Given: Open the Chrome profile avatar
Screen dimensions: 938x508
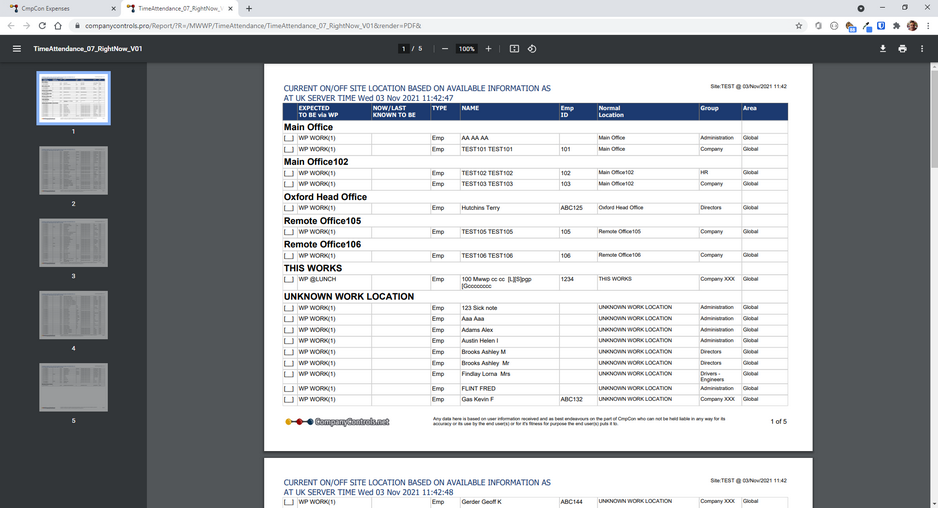Looking at the screenshot, I should point(912,26).
